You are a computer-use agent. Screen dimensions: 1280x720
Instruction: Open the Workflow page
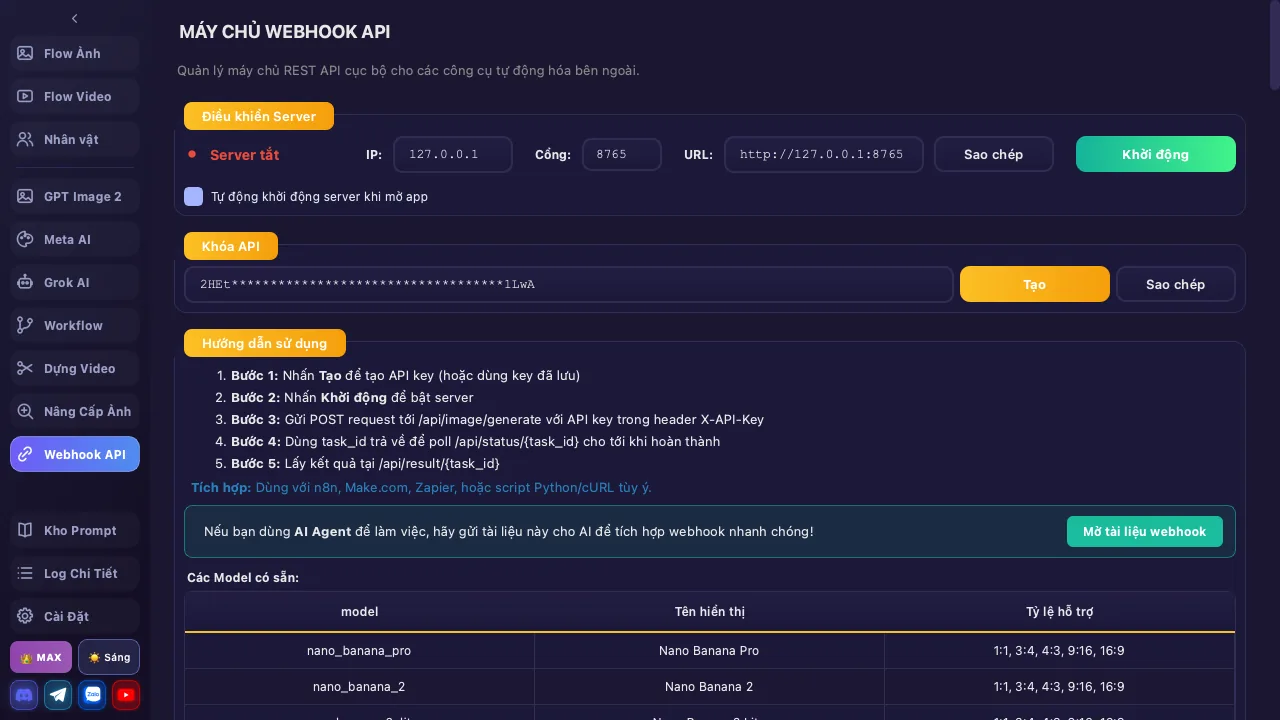click(x=75, y=326)
